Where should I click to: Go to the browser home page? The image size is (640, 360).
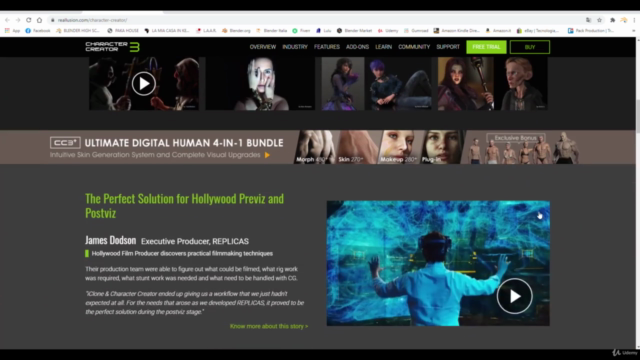[40, 20]
